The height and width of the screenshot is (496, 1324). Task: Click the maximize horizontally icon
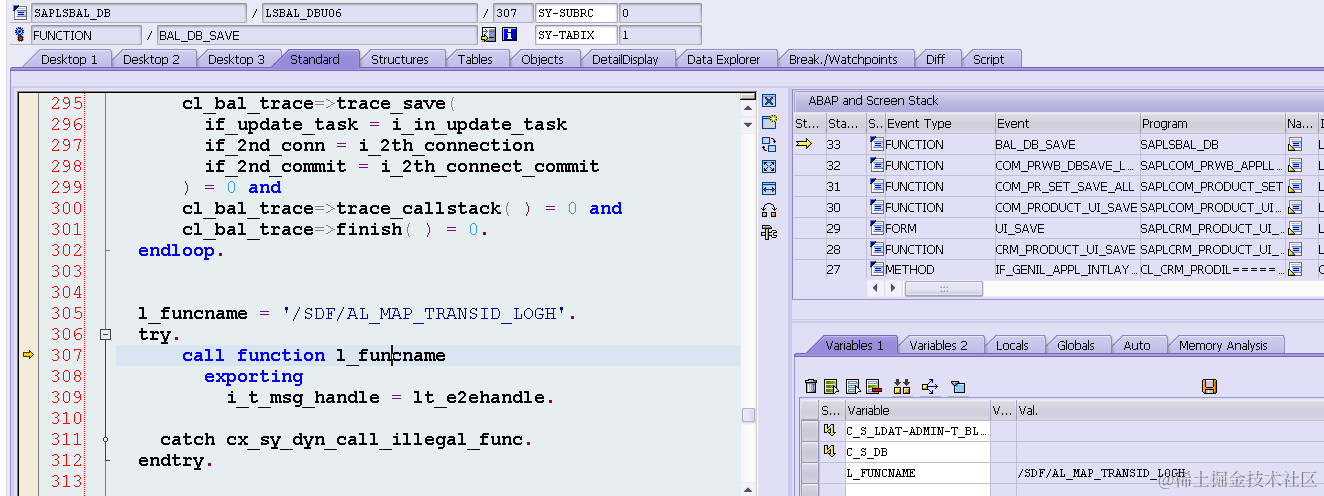click(x=769, y=188)
